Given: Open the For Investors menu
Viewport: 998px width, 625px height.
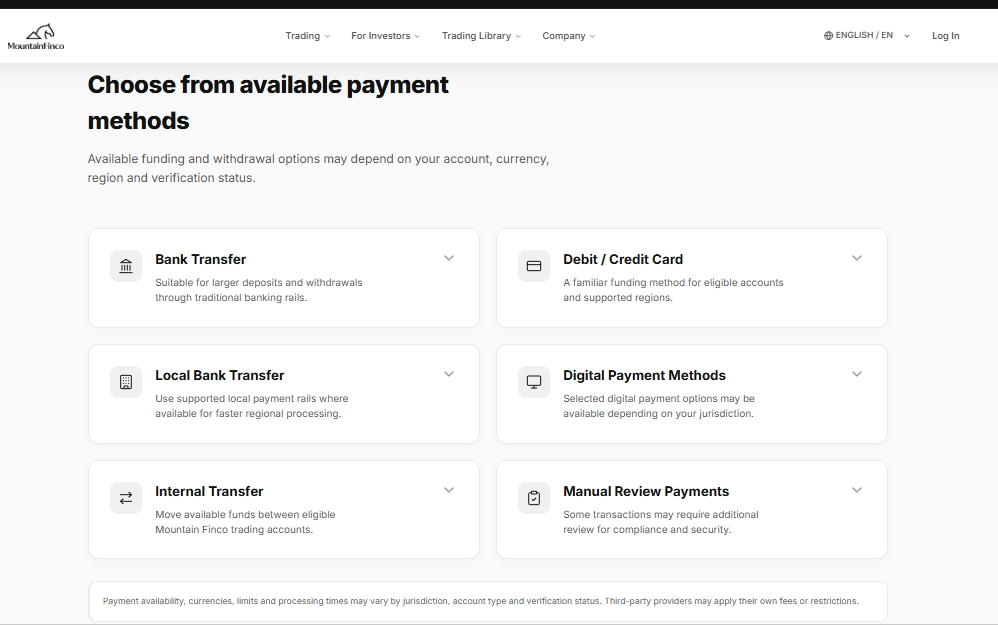Looking at the screenshot, I should pyautogui.click(x=386, y=36).
